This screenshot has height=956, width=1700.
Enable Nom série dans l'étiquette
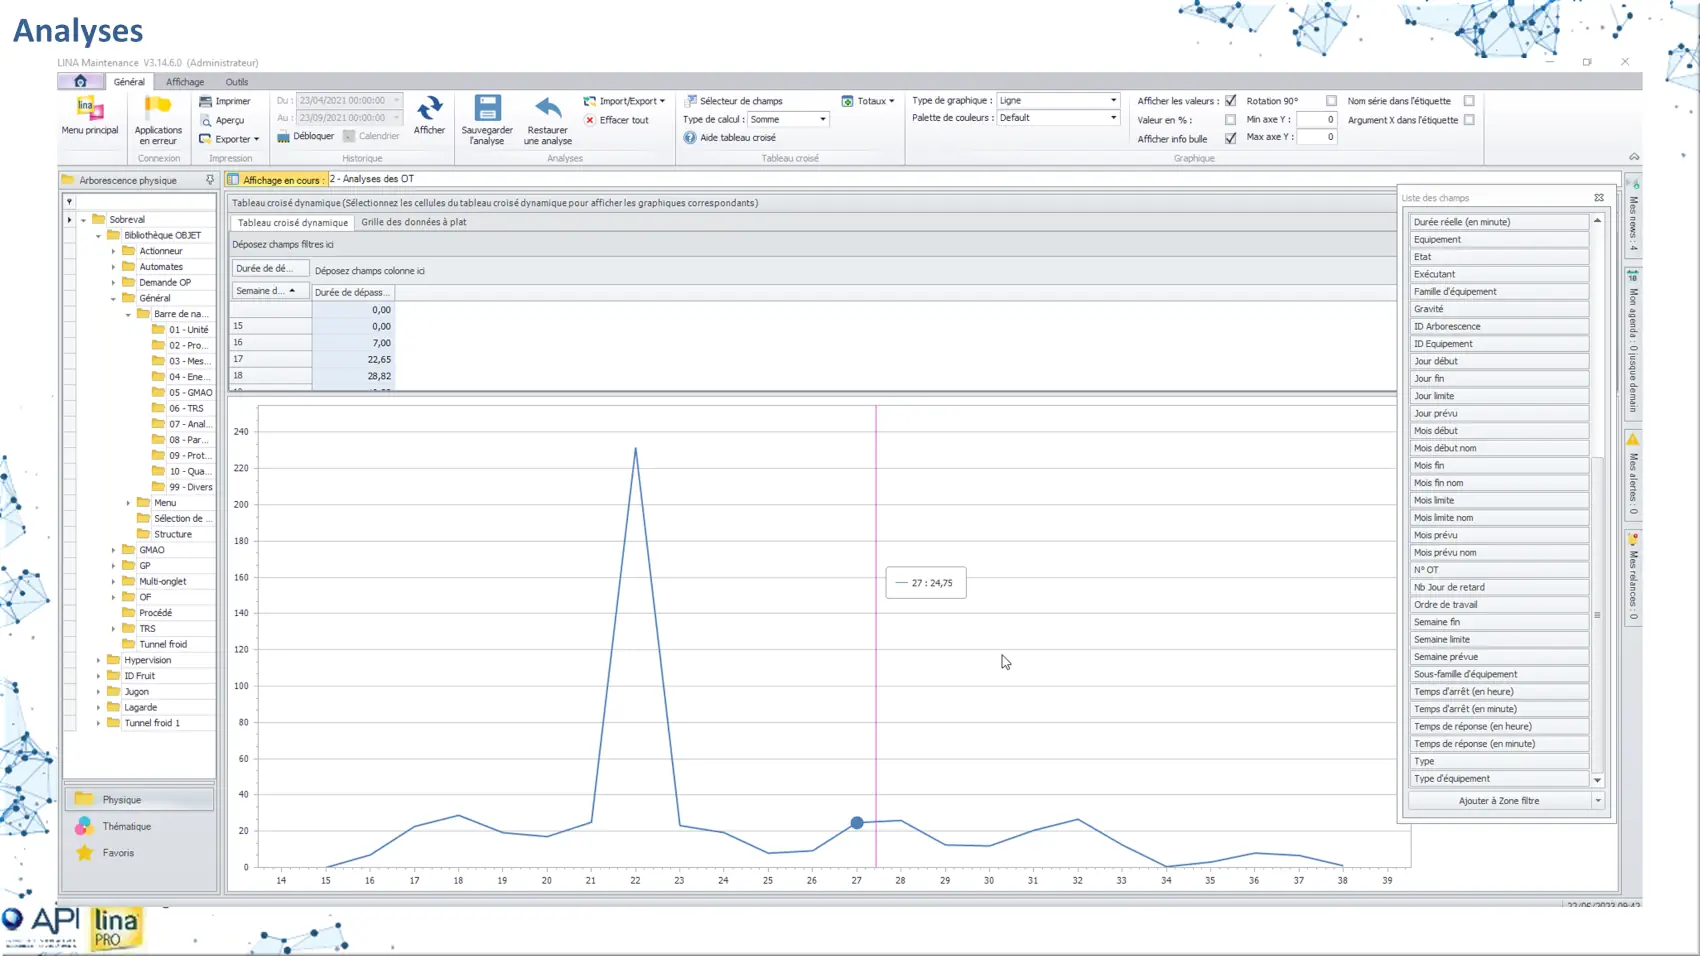coord(1469,101)
